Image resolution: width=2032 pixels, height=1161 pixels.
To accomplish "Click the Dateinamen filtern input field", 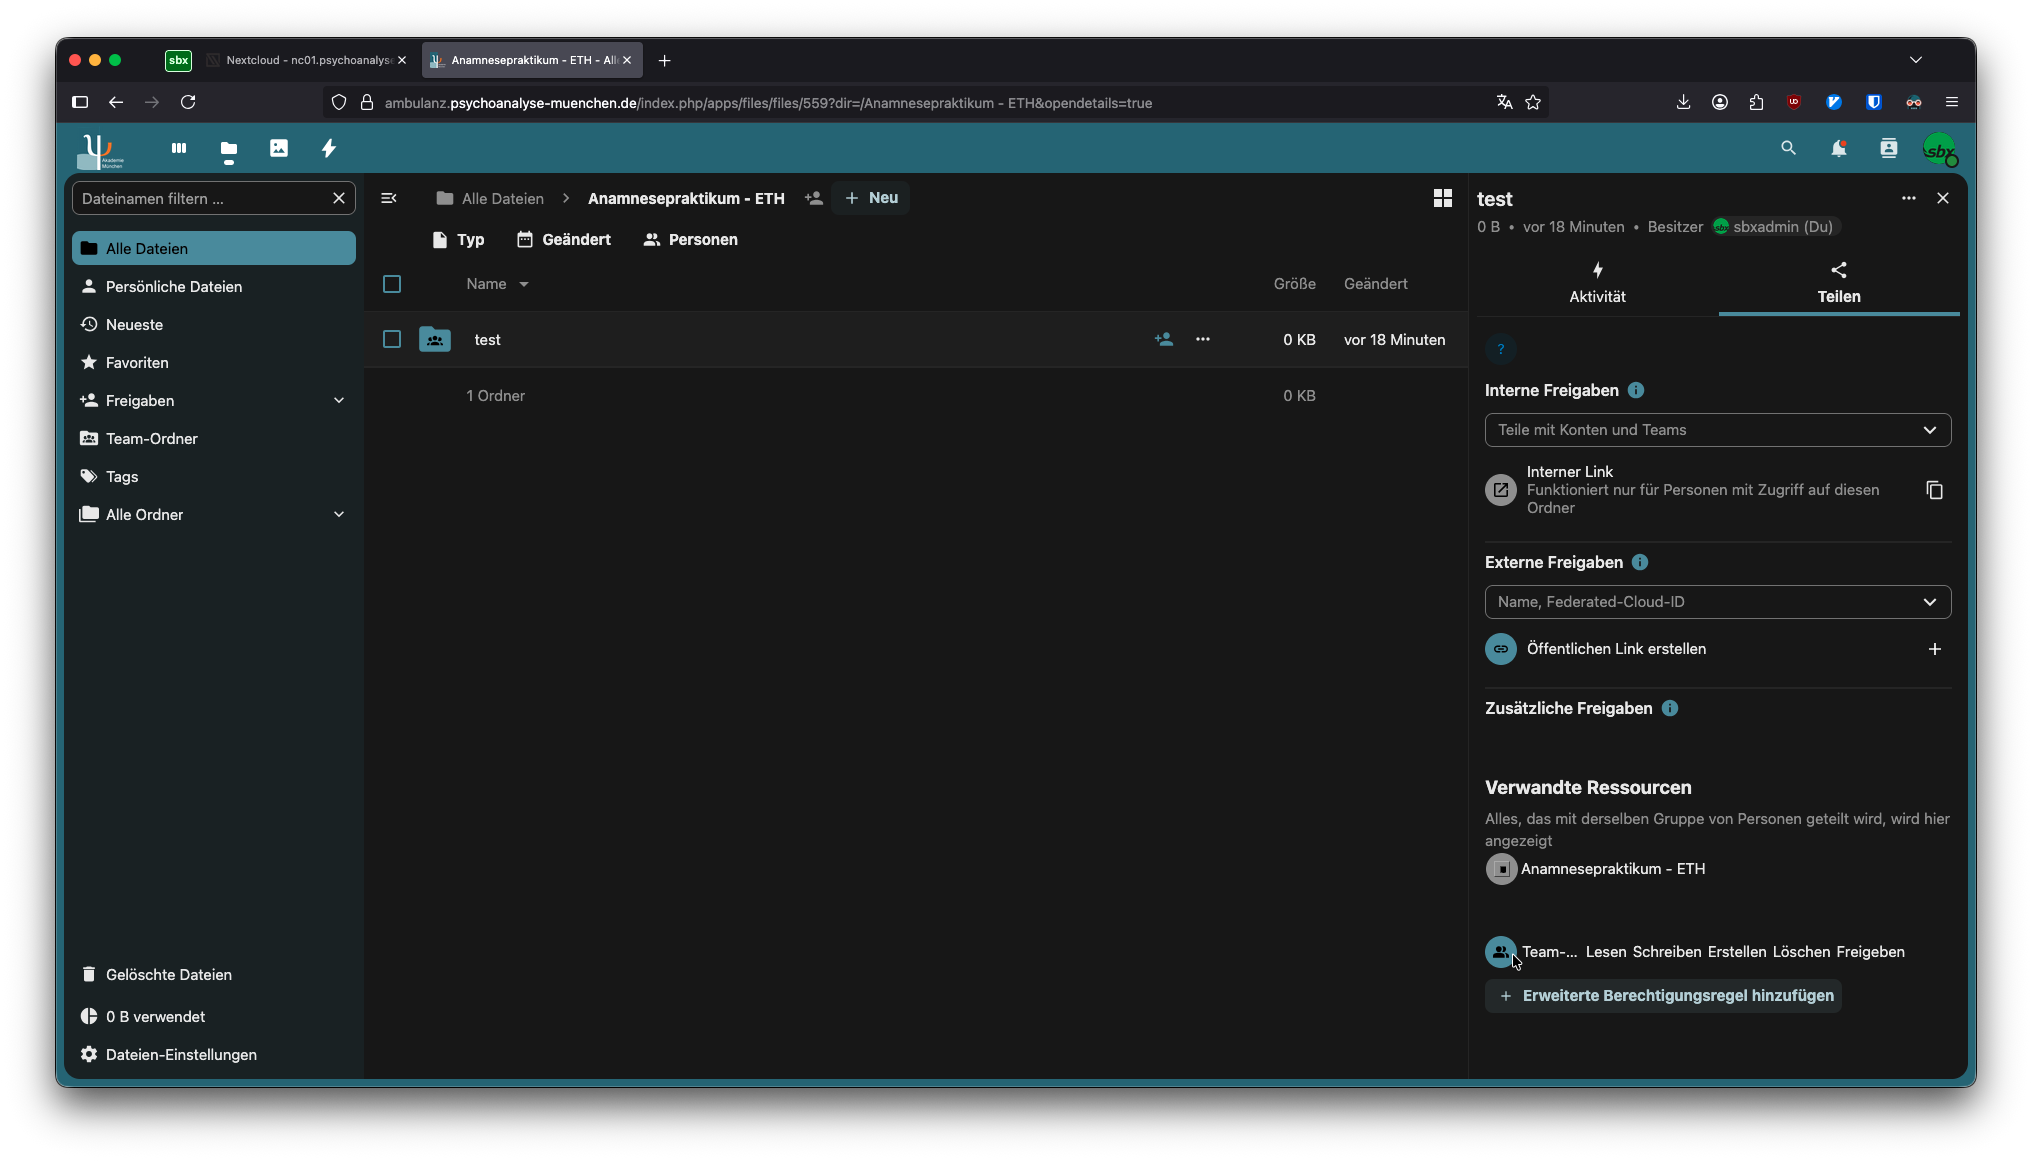I will [202, 198].
